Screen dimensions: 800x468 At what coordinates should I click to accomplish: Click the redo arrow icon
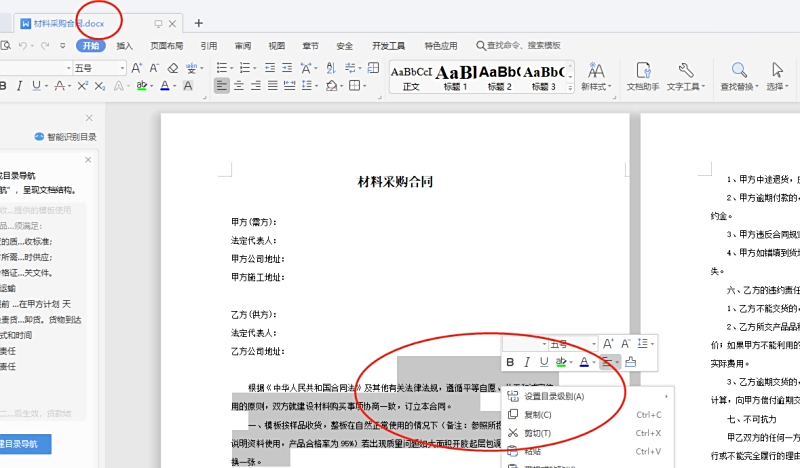point(44,46)
